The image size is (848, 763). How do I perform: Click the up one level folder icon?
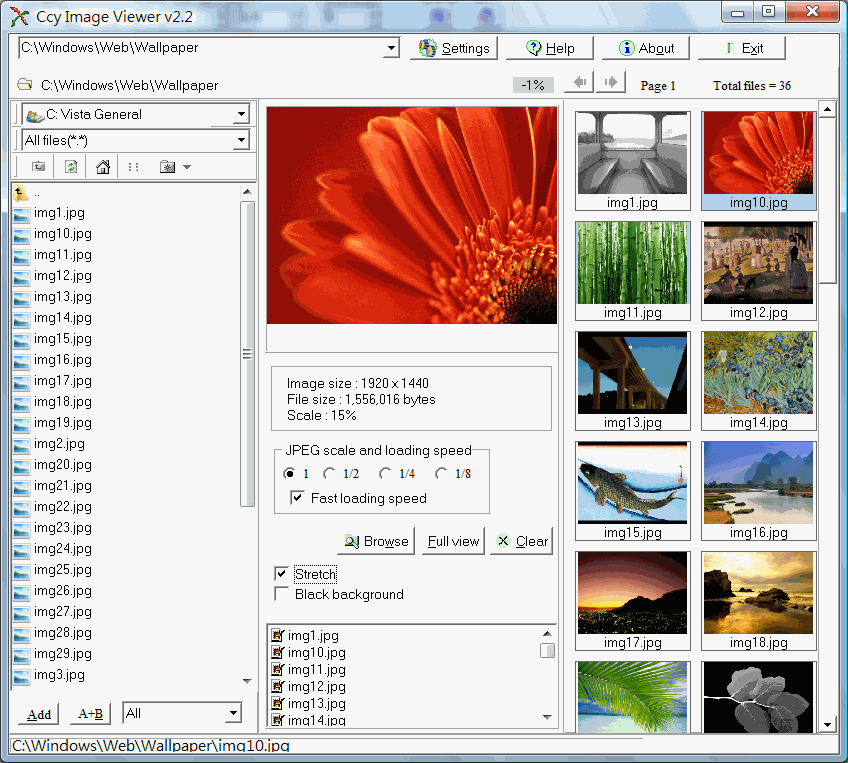click(39, 167)
